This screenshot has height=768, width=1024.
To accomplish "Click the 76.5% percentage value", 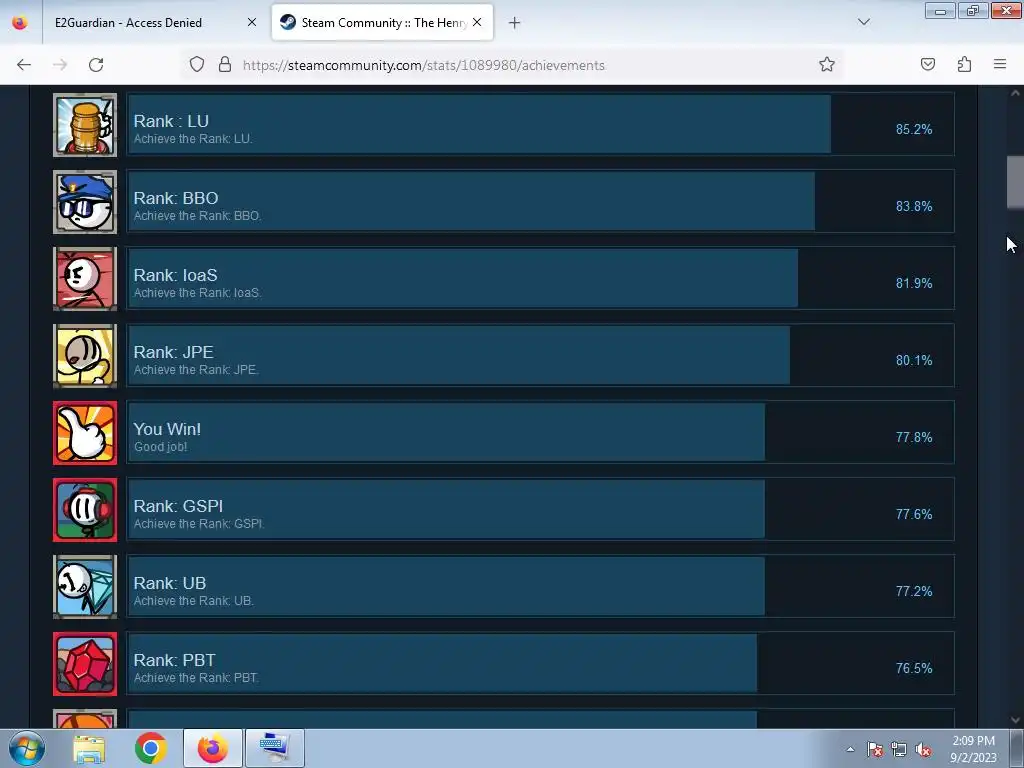I will (914, 669).
